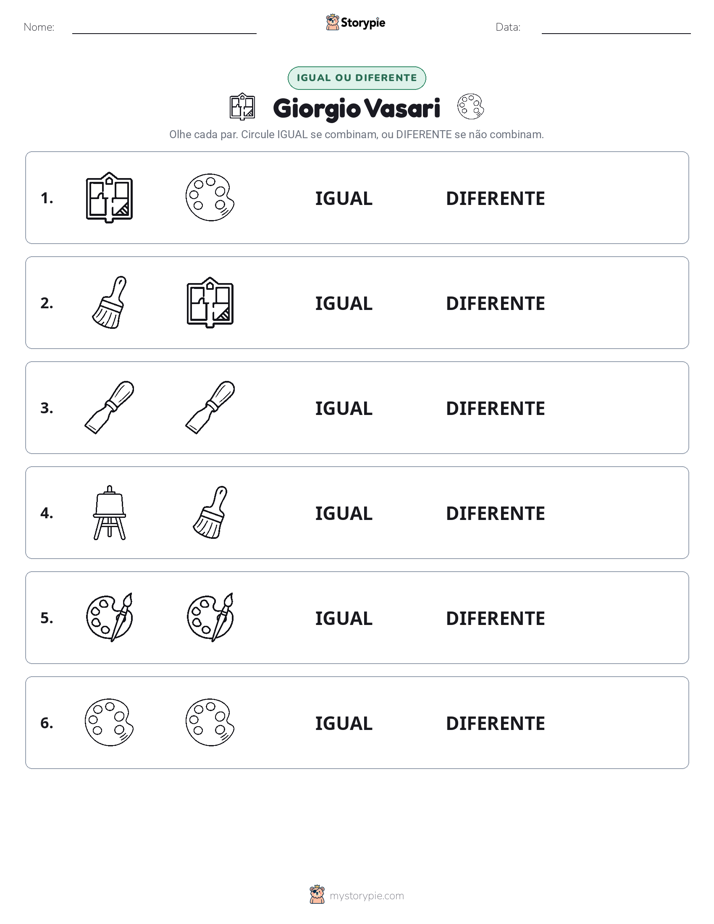
Task: Click the Storypie logo at top
Action: click(x=355, y=22)
